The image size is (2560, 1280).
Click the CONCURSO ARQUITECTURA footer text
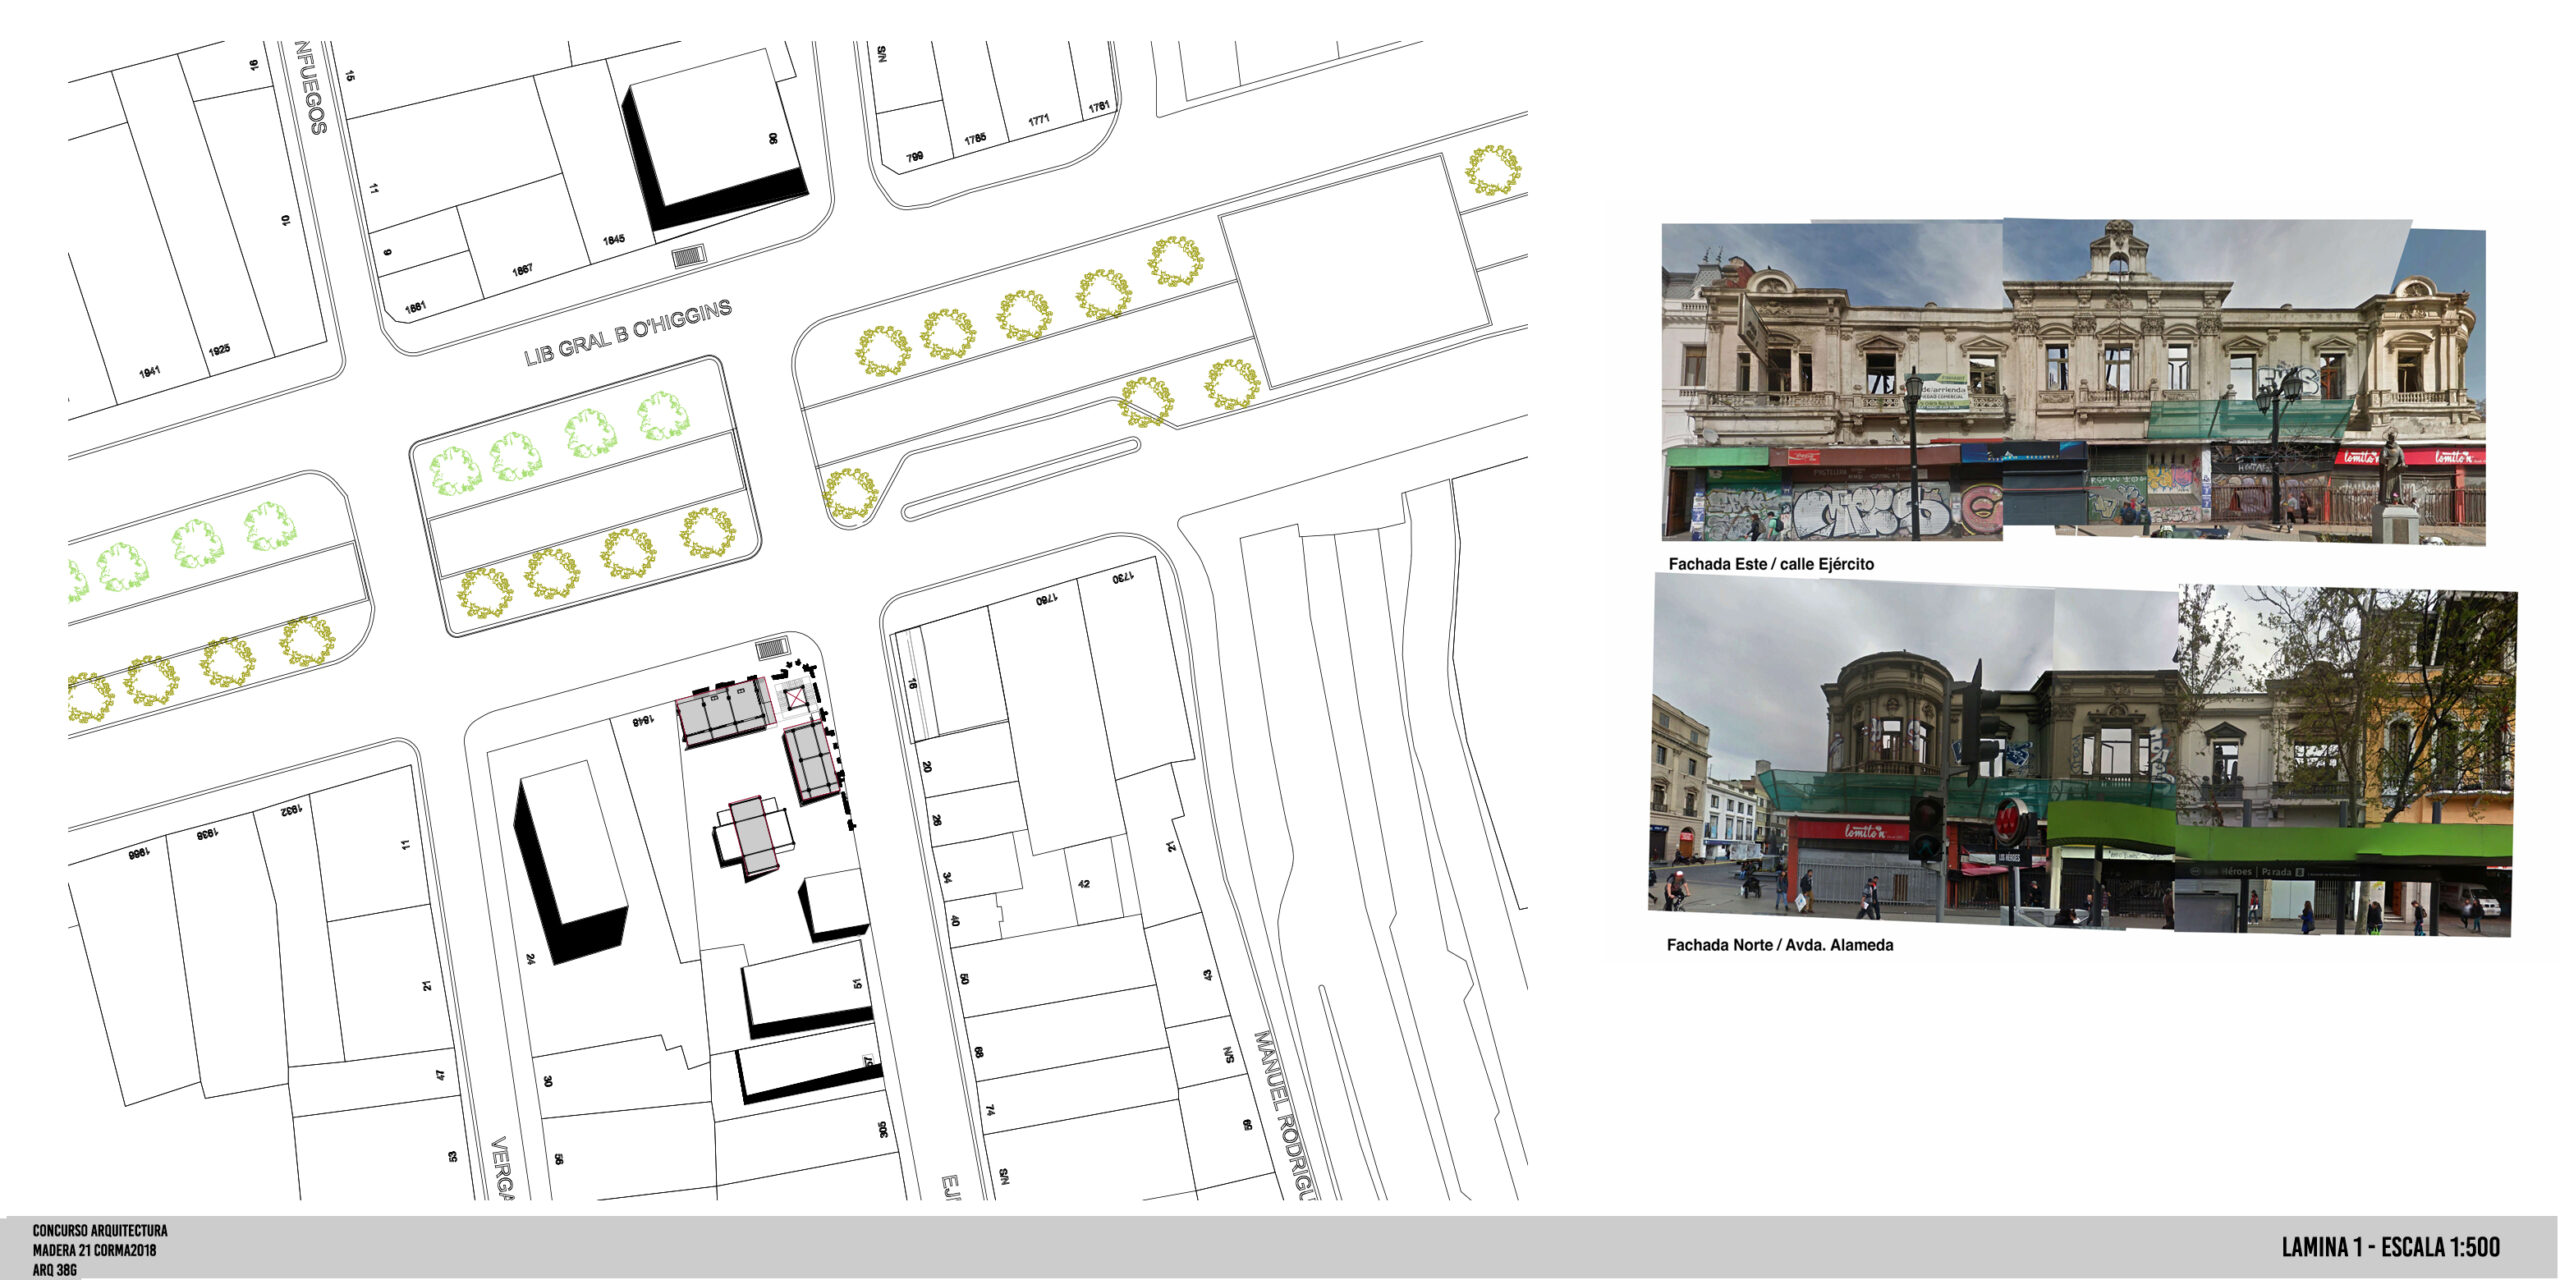(x=100, y=1231)
